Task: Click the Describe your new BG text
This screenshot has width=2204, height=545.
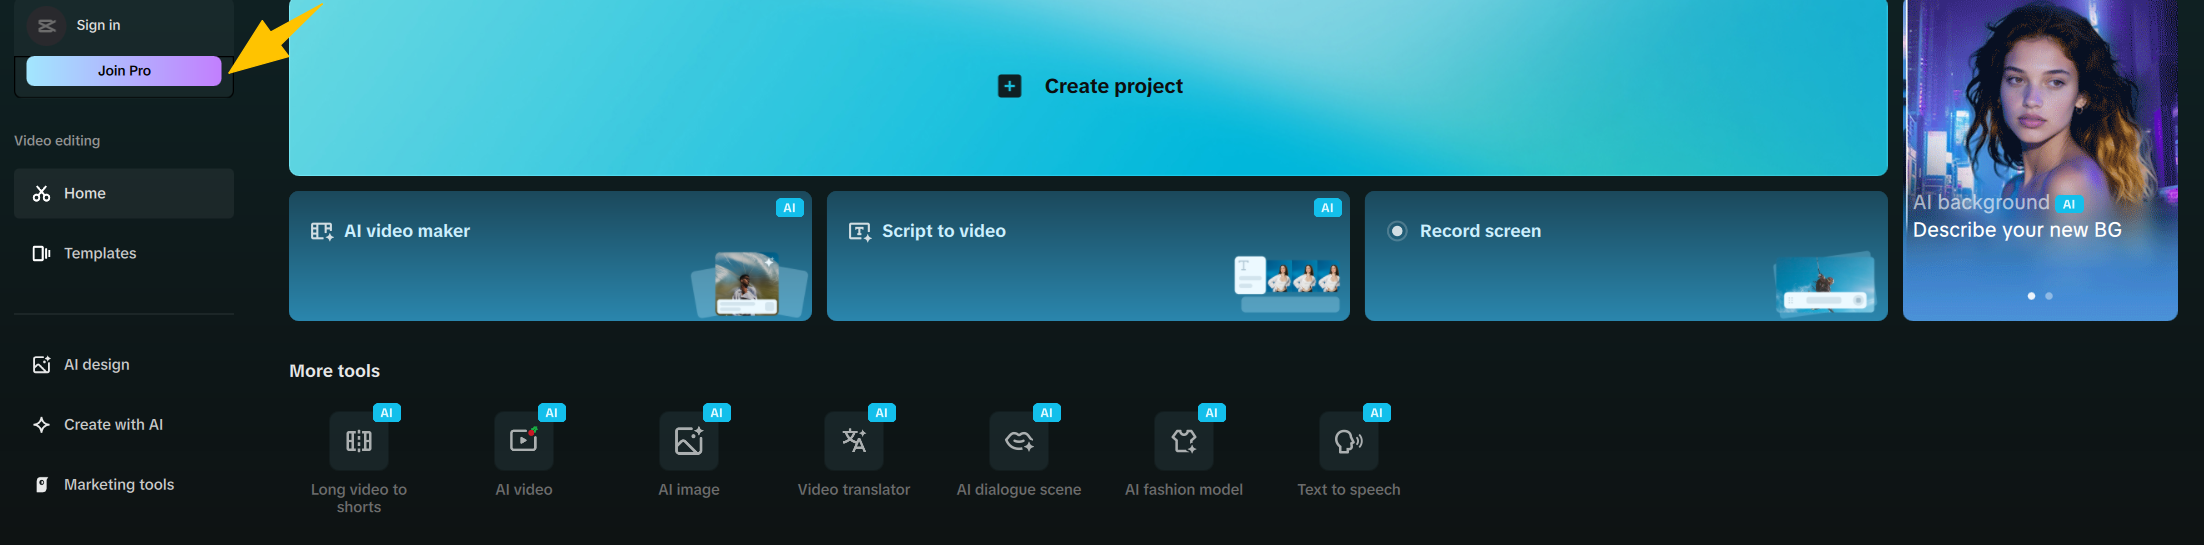Action: 2017,230
